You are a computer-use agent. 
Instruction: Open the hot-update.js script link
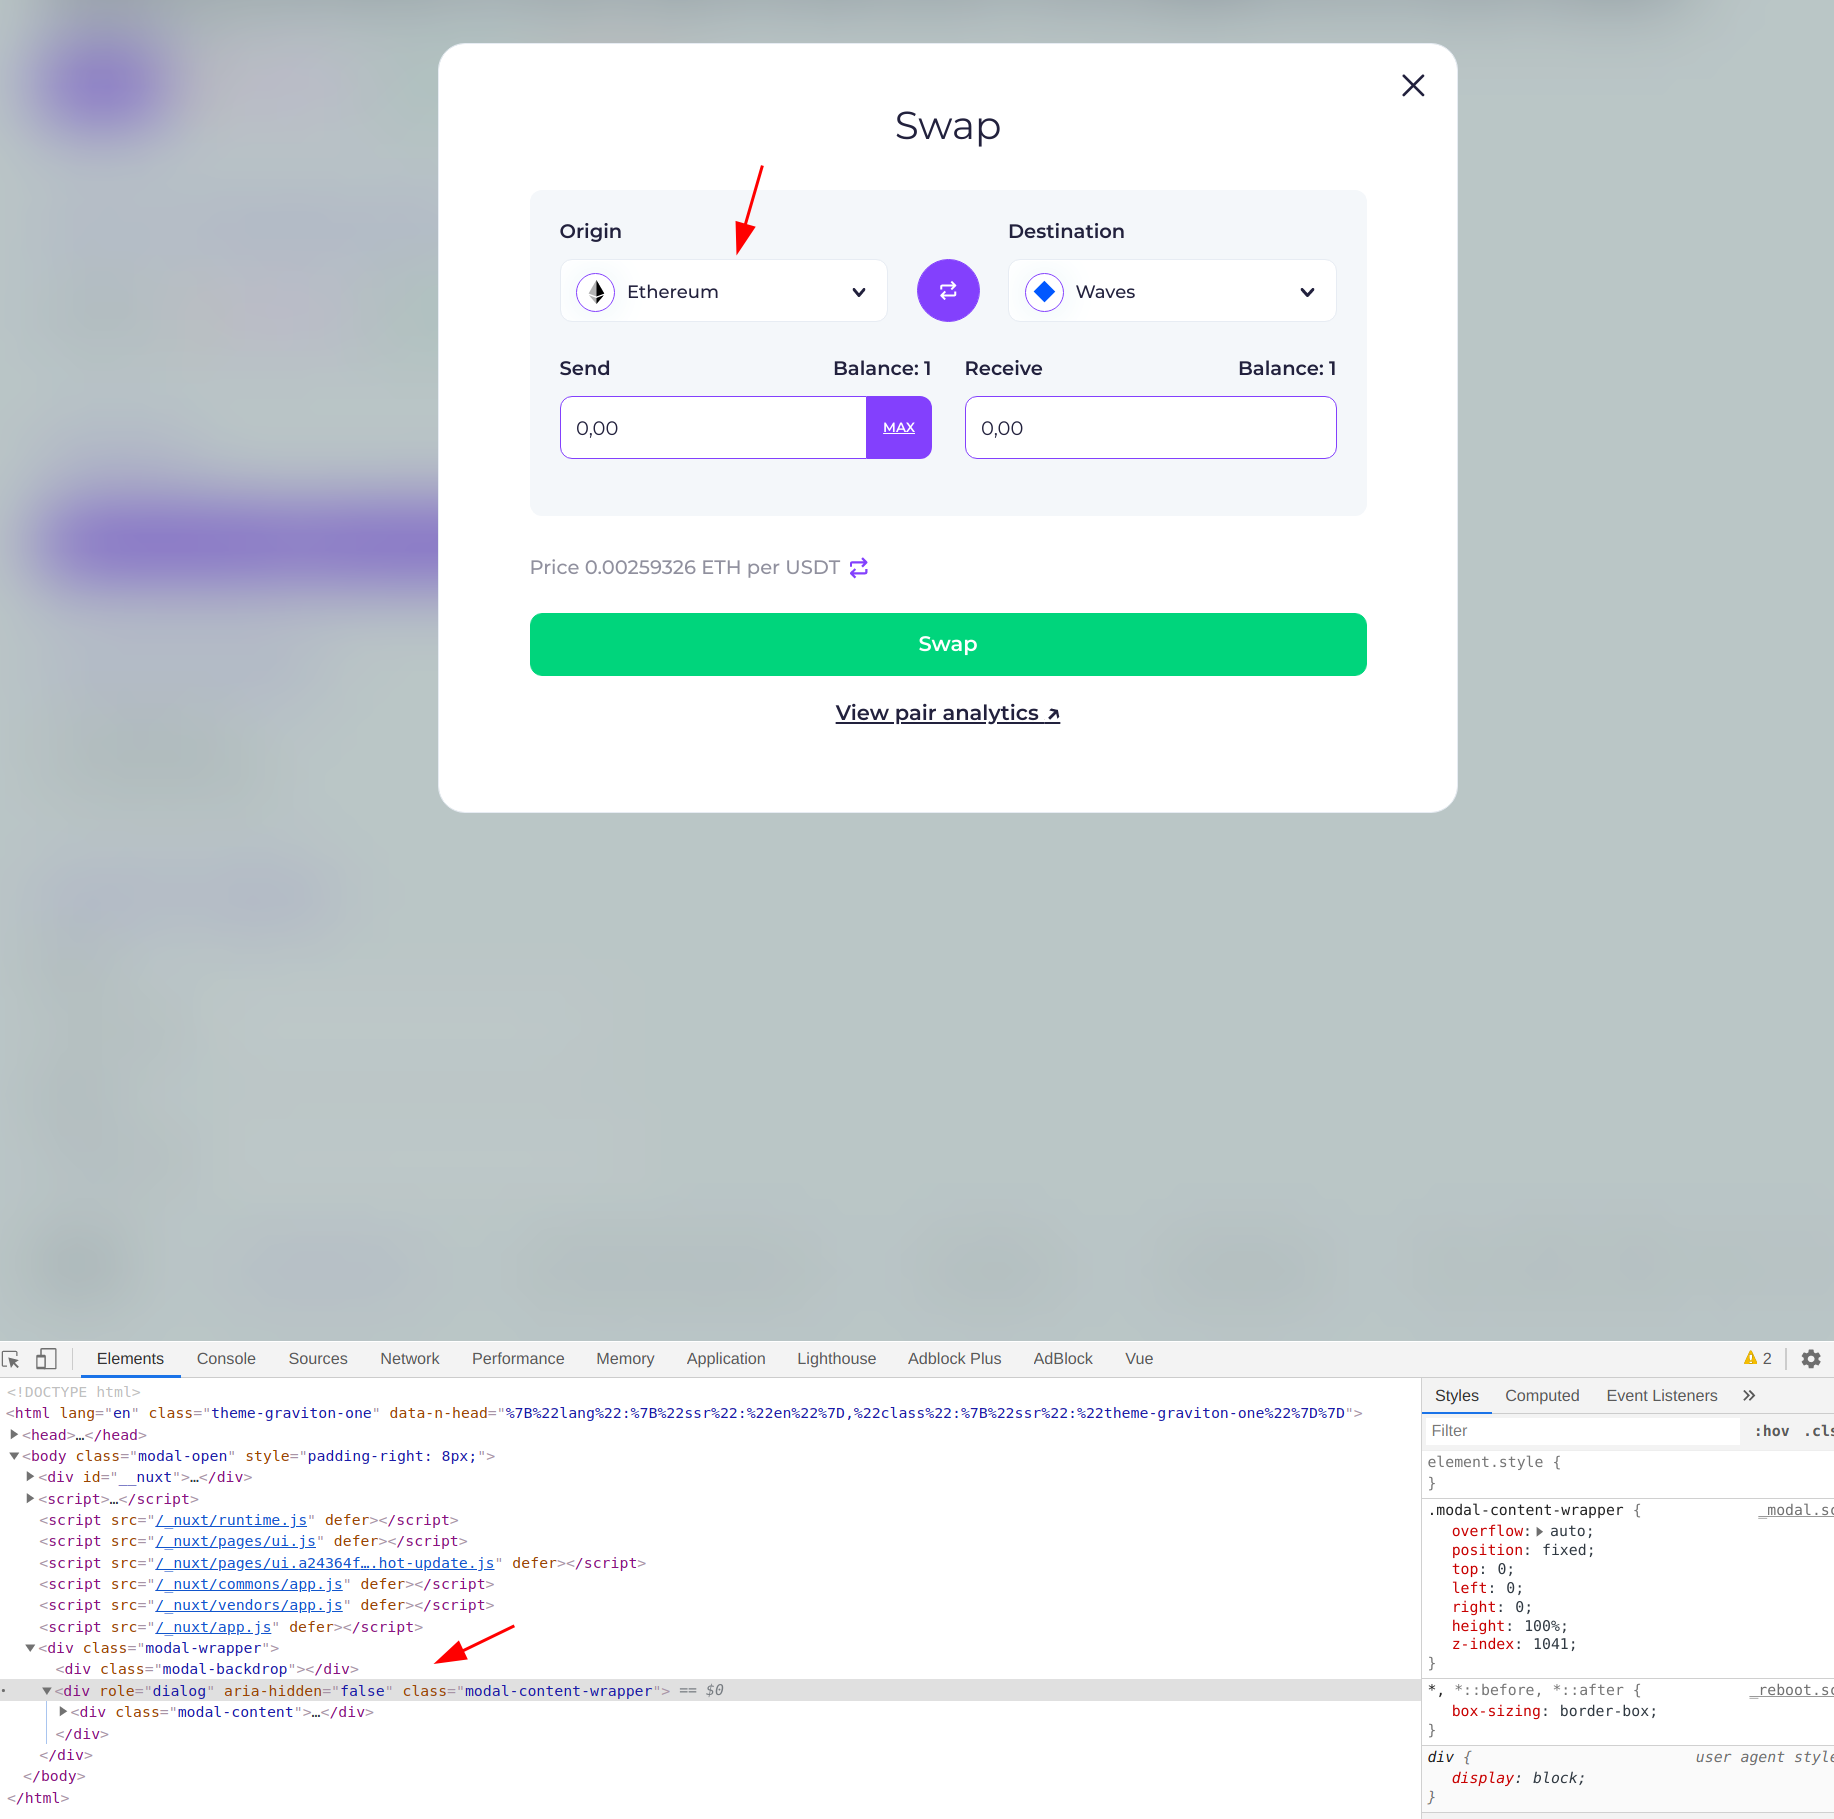[325, 1564]
